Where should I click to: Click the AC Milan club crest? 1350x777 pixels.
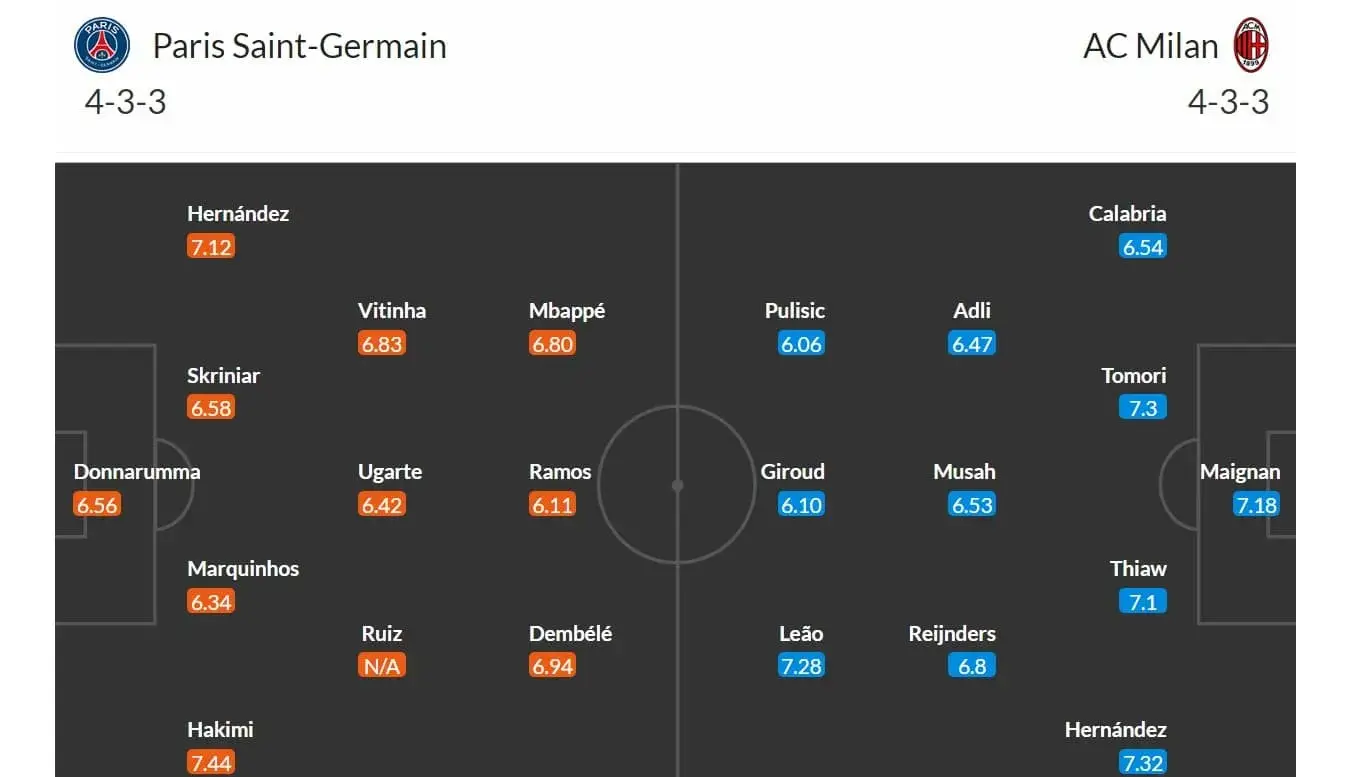1250,46
